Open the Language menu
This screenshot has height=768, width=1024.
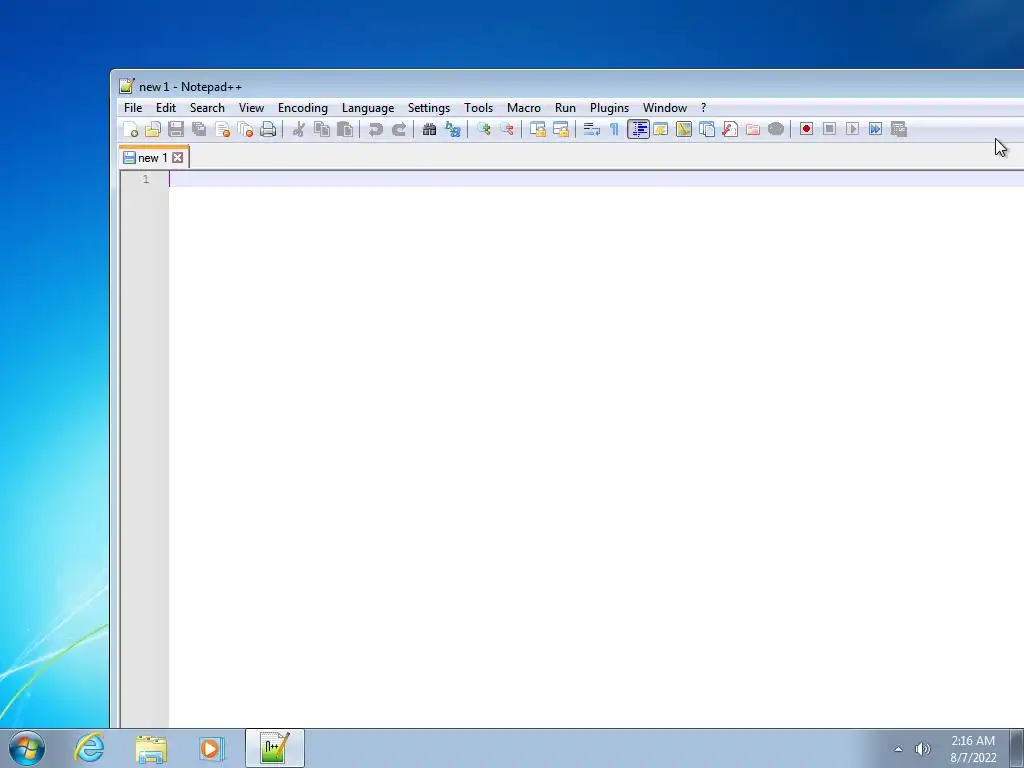pyautogui.click(x=368, y=108)
